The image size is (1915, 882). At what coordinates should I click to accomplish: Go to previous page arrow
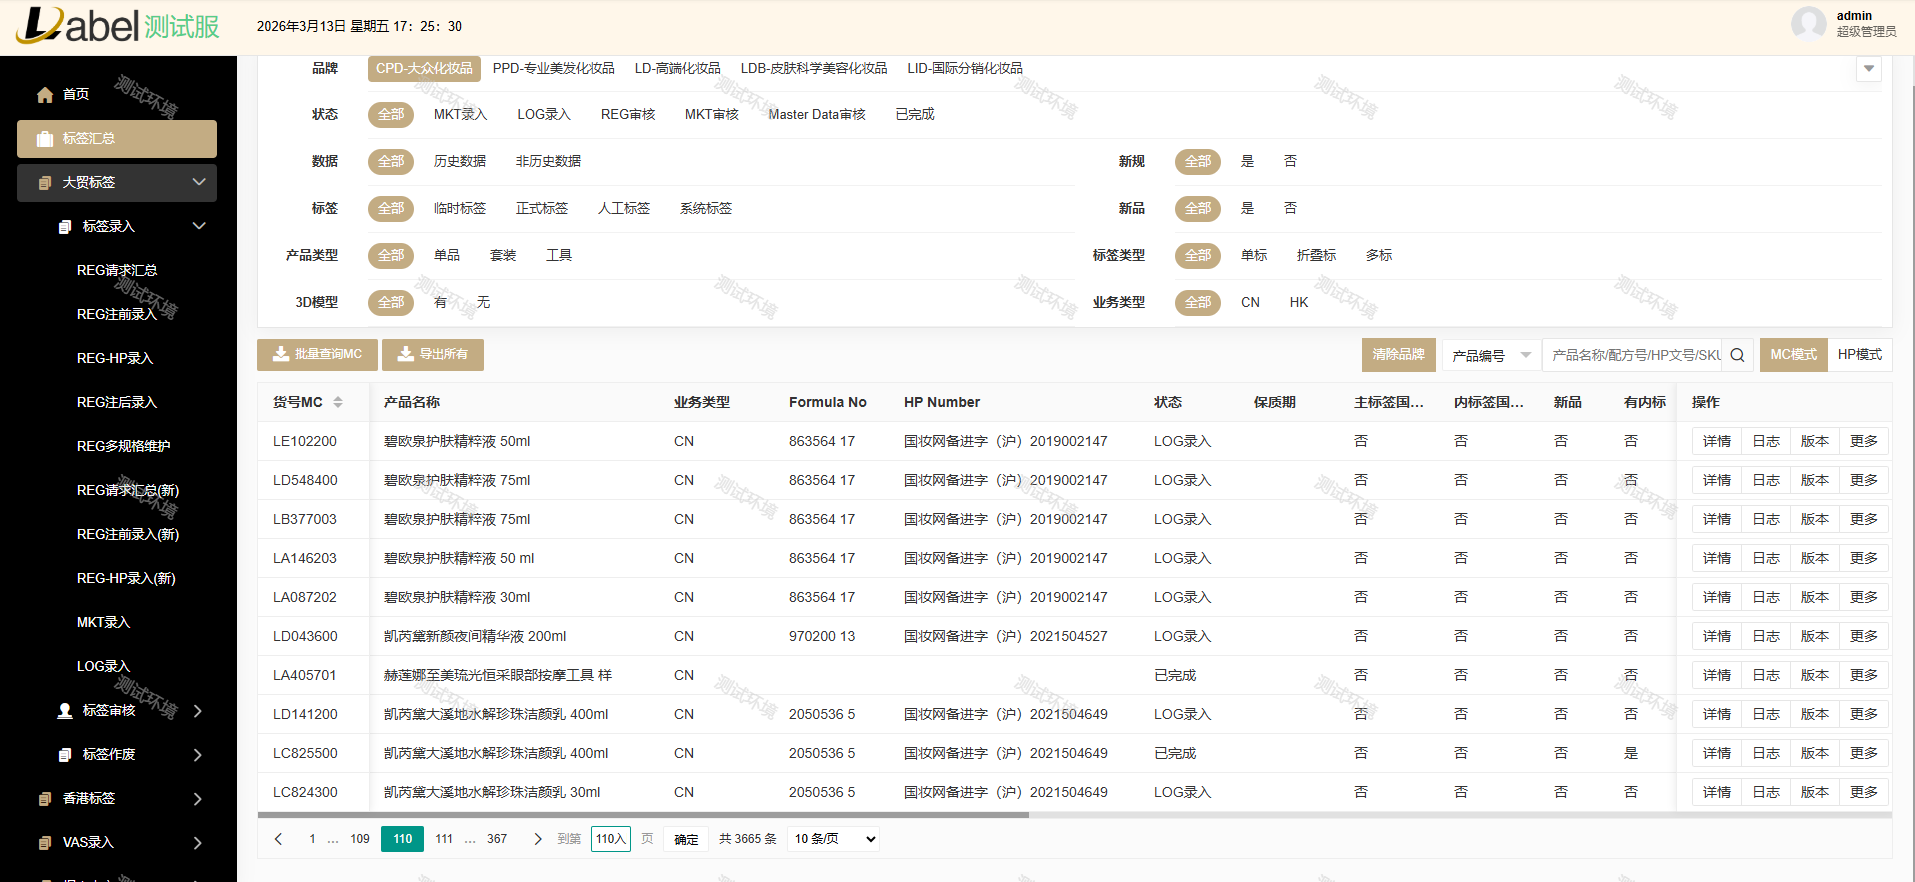[x=279, y=839]
